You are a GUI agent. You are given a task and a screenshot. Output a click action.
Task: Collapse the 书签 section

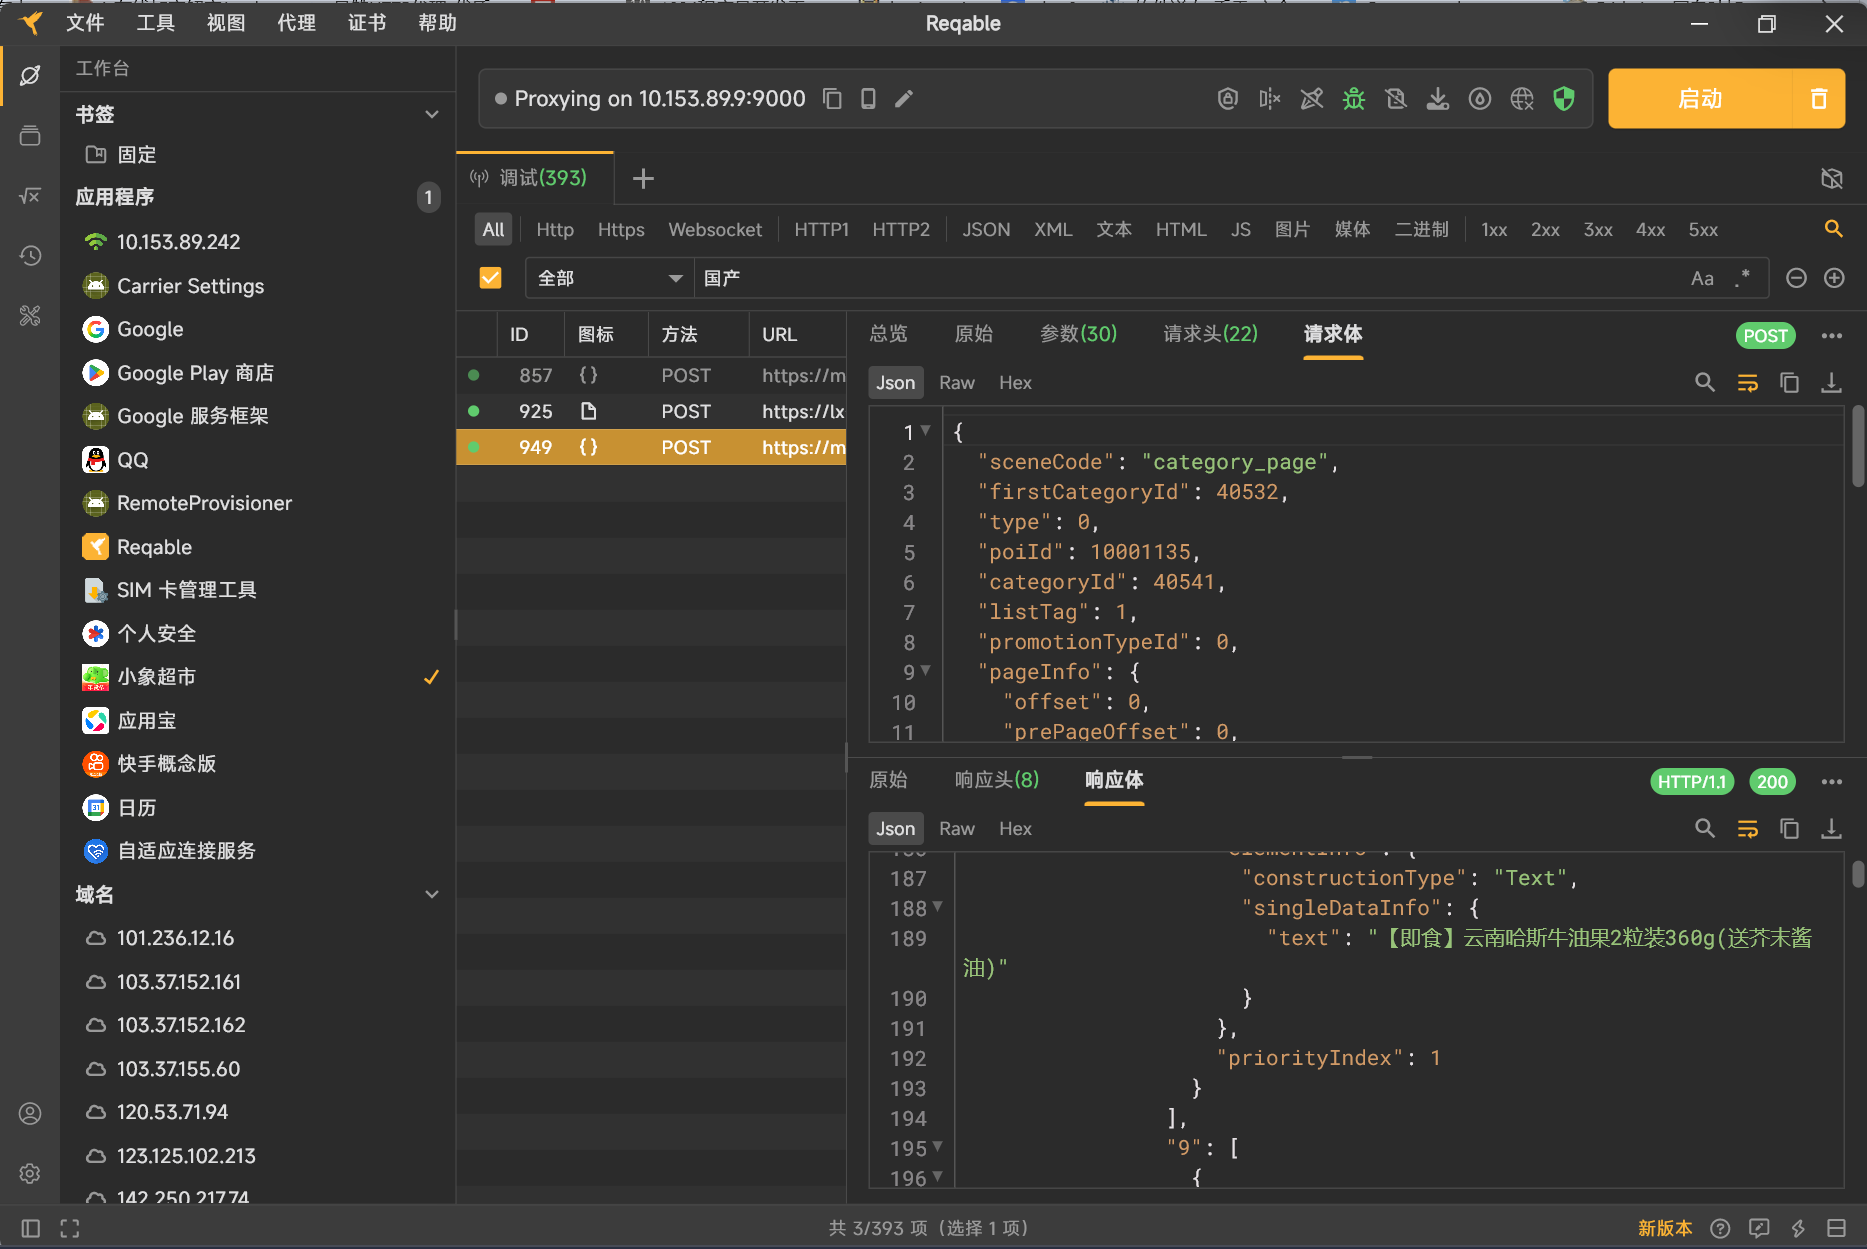431,115
